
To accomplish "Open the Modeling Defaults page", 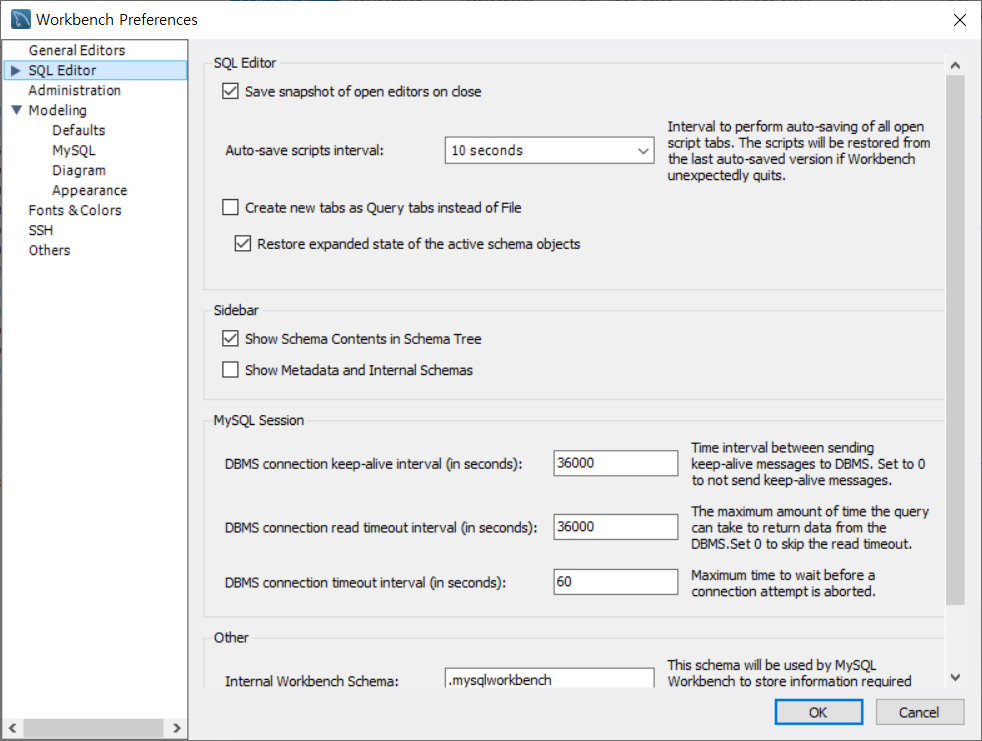I will coord(79,130).
